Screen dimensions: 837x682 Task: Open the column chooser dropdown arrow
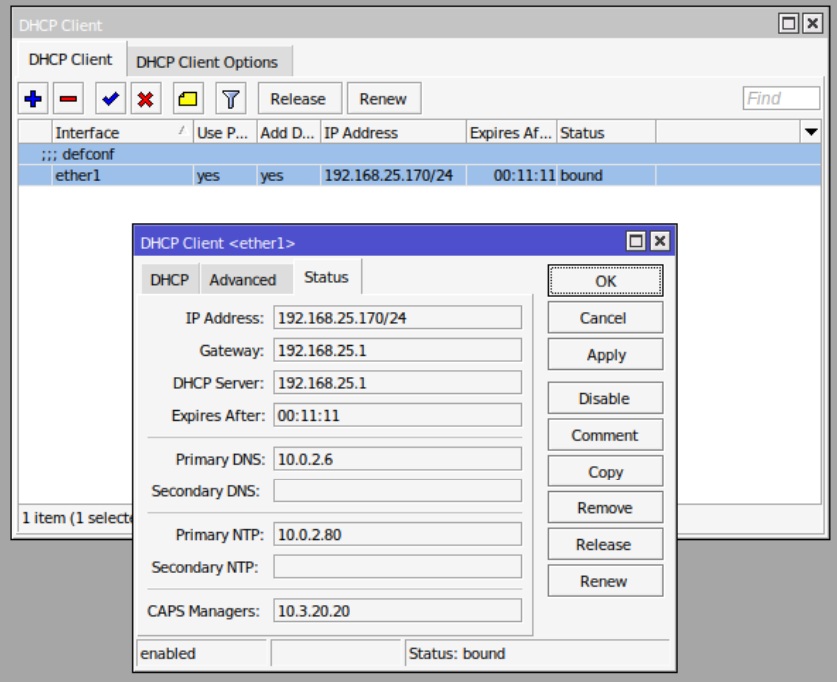tap(810, 132)
